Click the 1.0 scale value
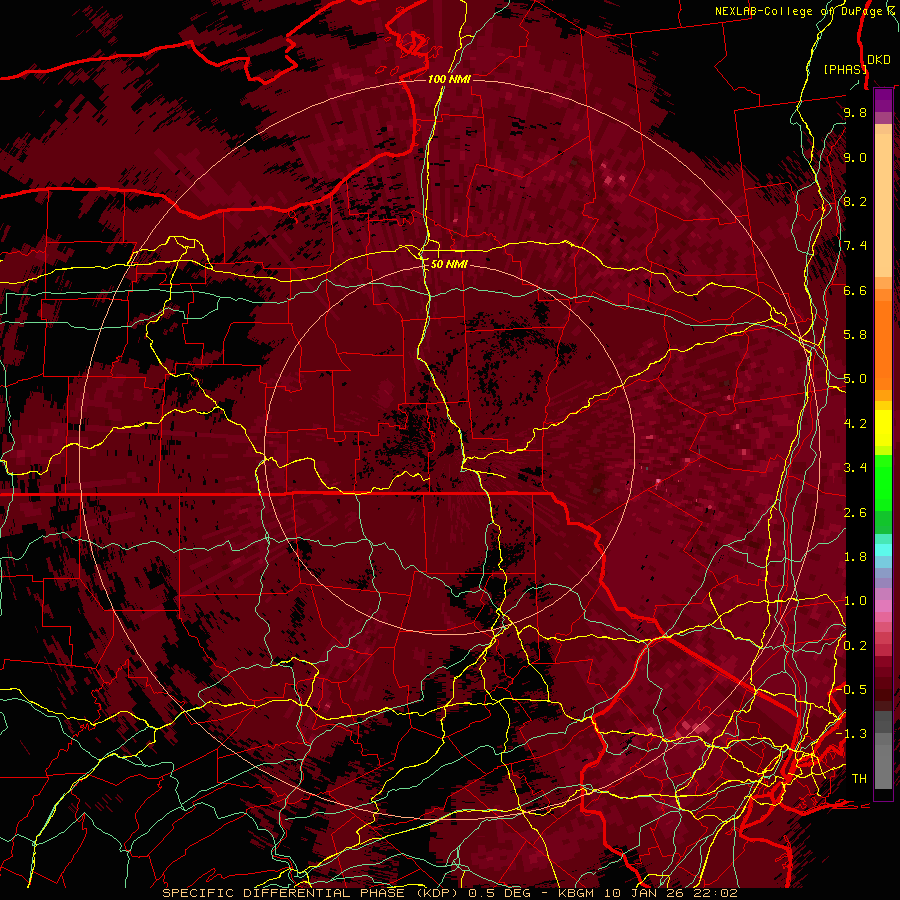The height and width of the screenshot is (900, 900). 855,601
